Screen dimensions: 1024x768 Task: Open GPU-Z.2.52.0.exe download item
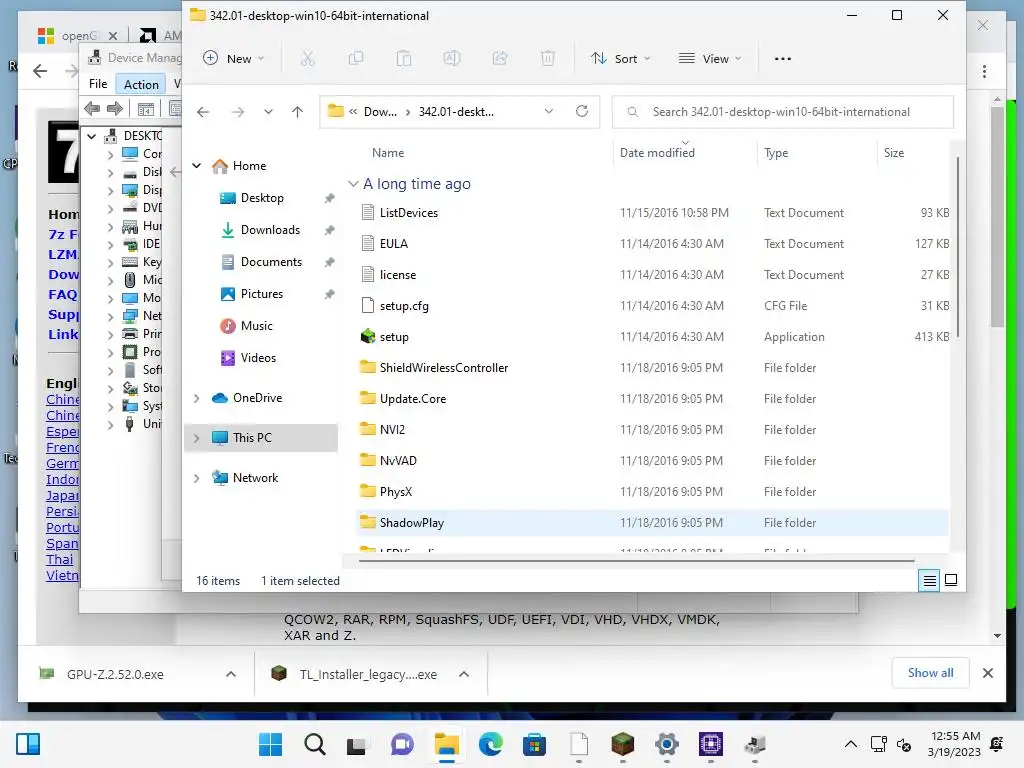[115, 674]
